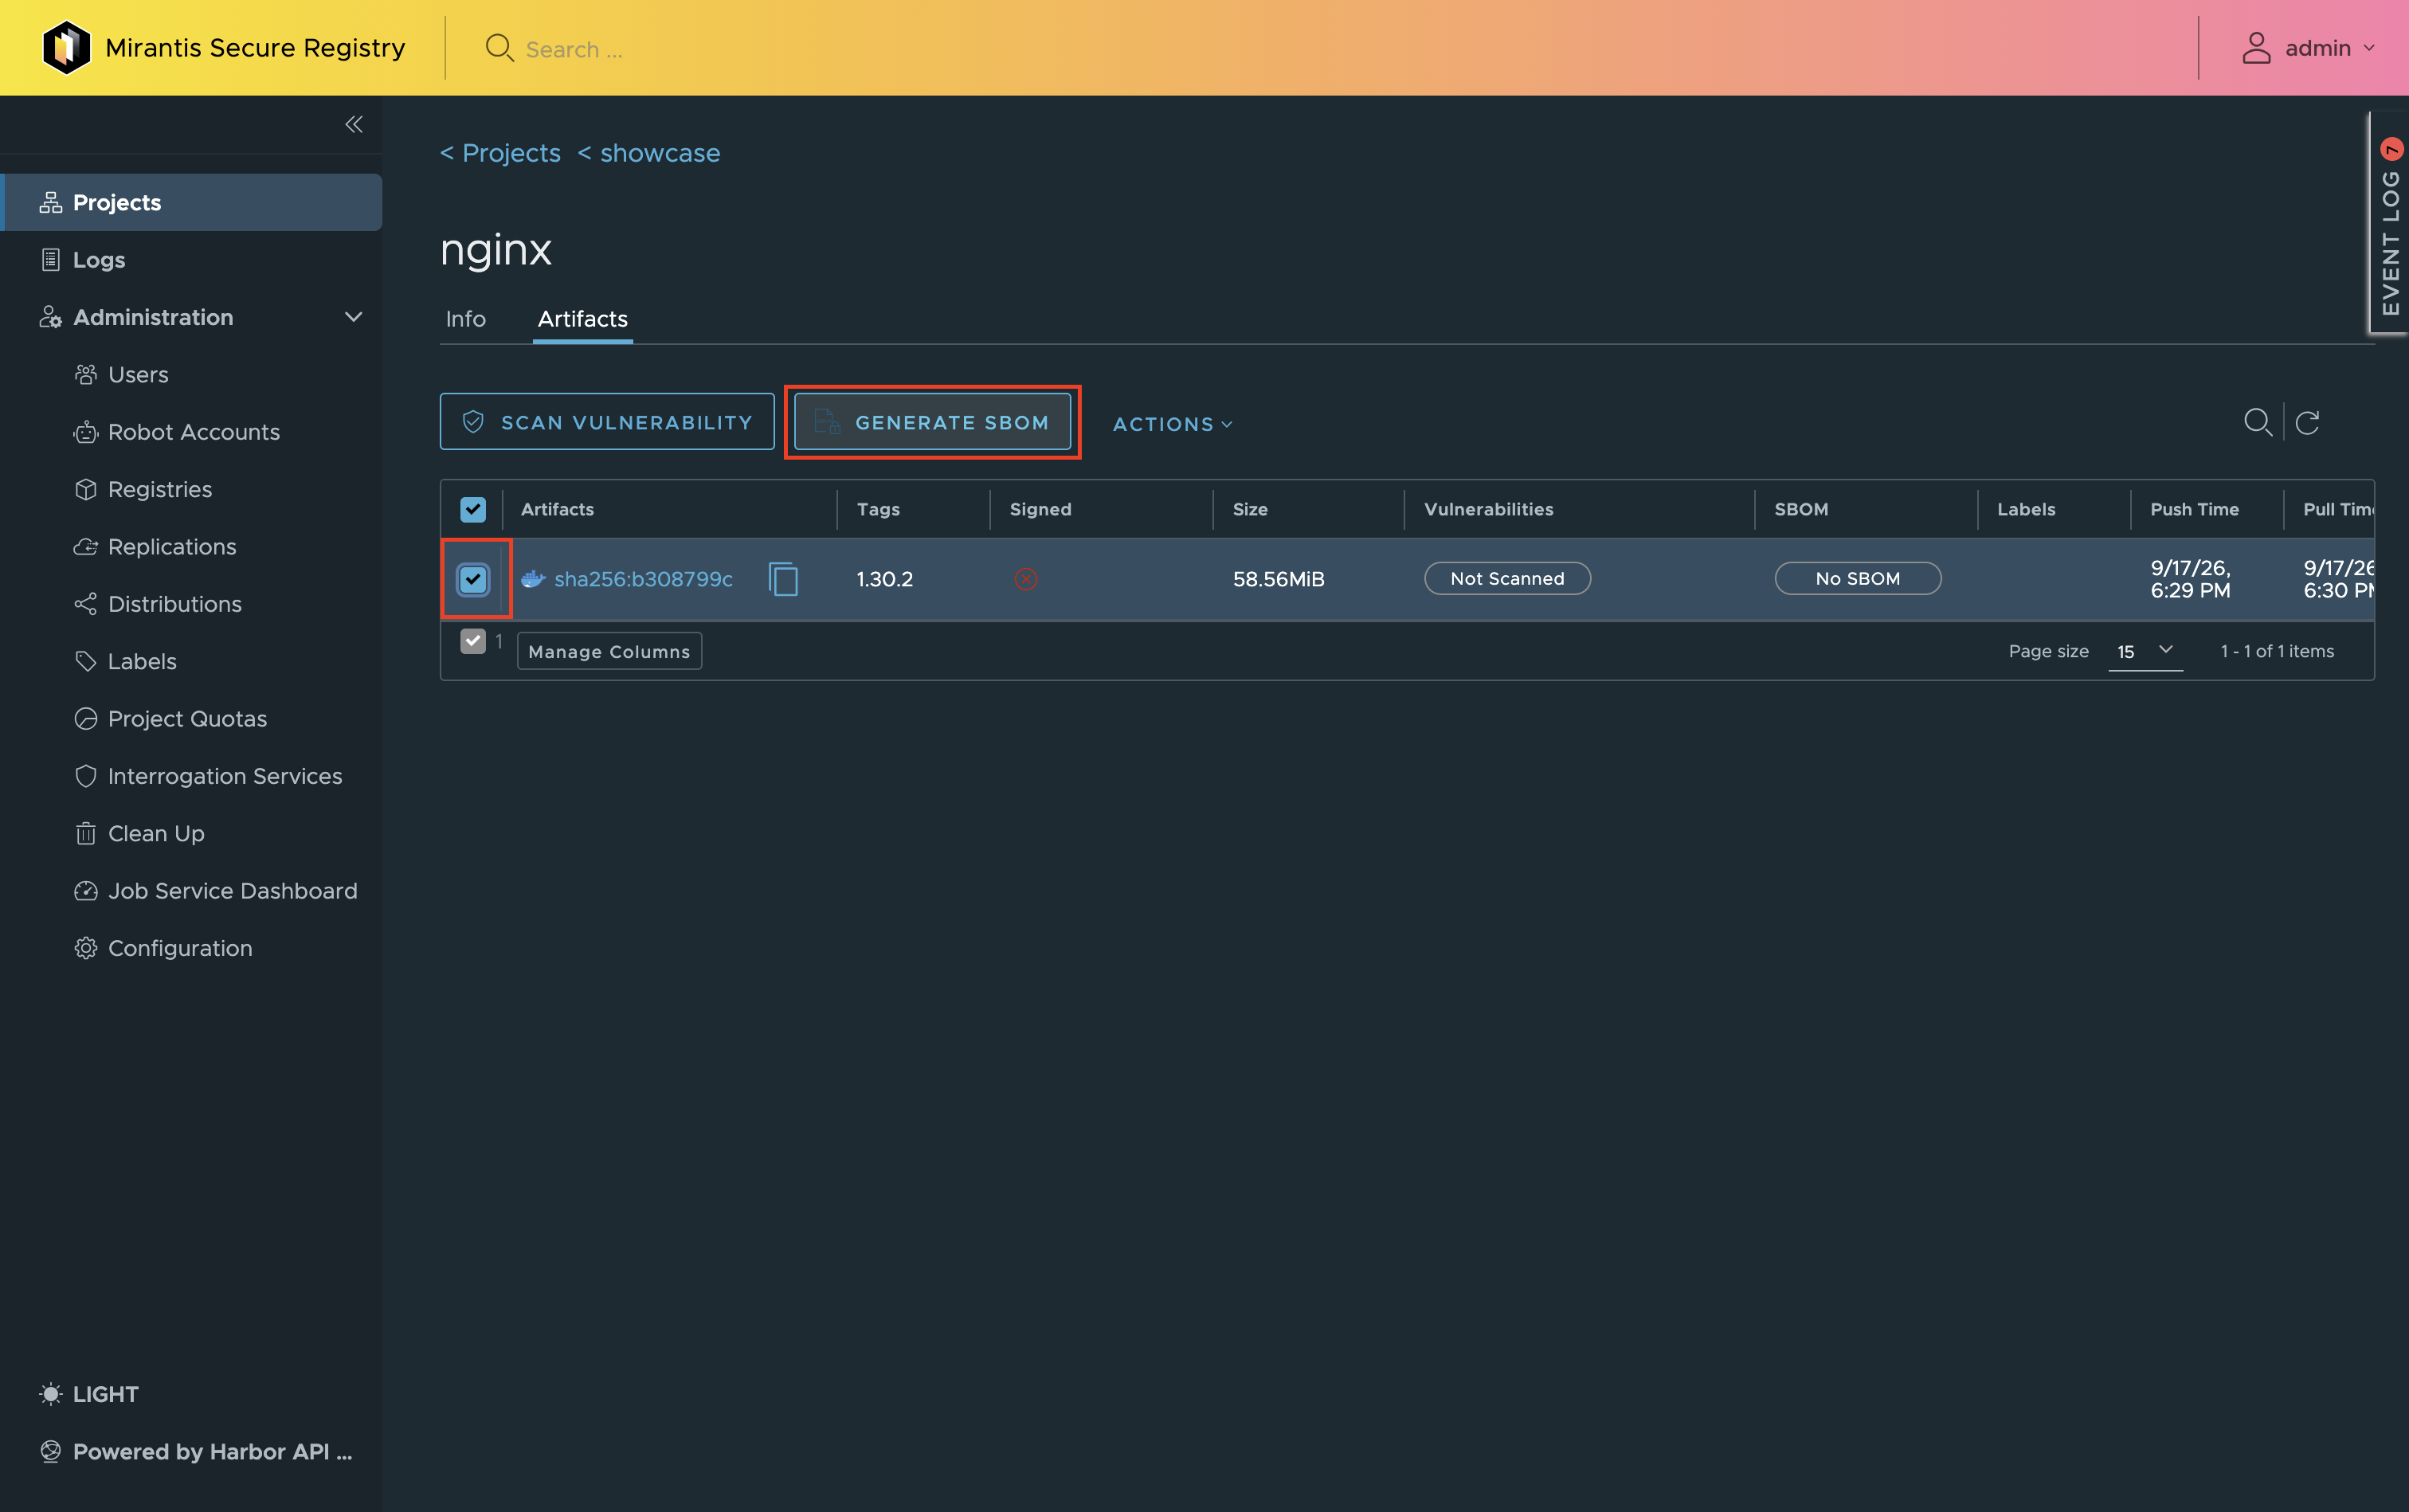Screen dimensions: 2409x1512
Task: Open Users in Administration
Action: 138,375
